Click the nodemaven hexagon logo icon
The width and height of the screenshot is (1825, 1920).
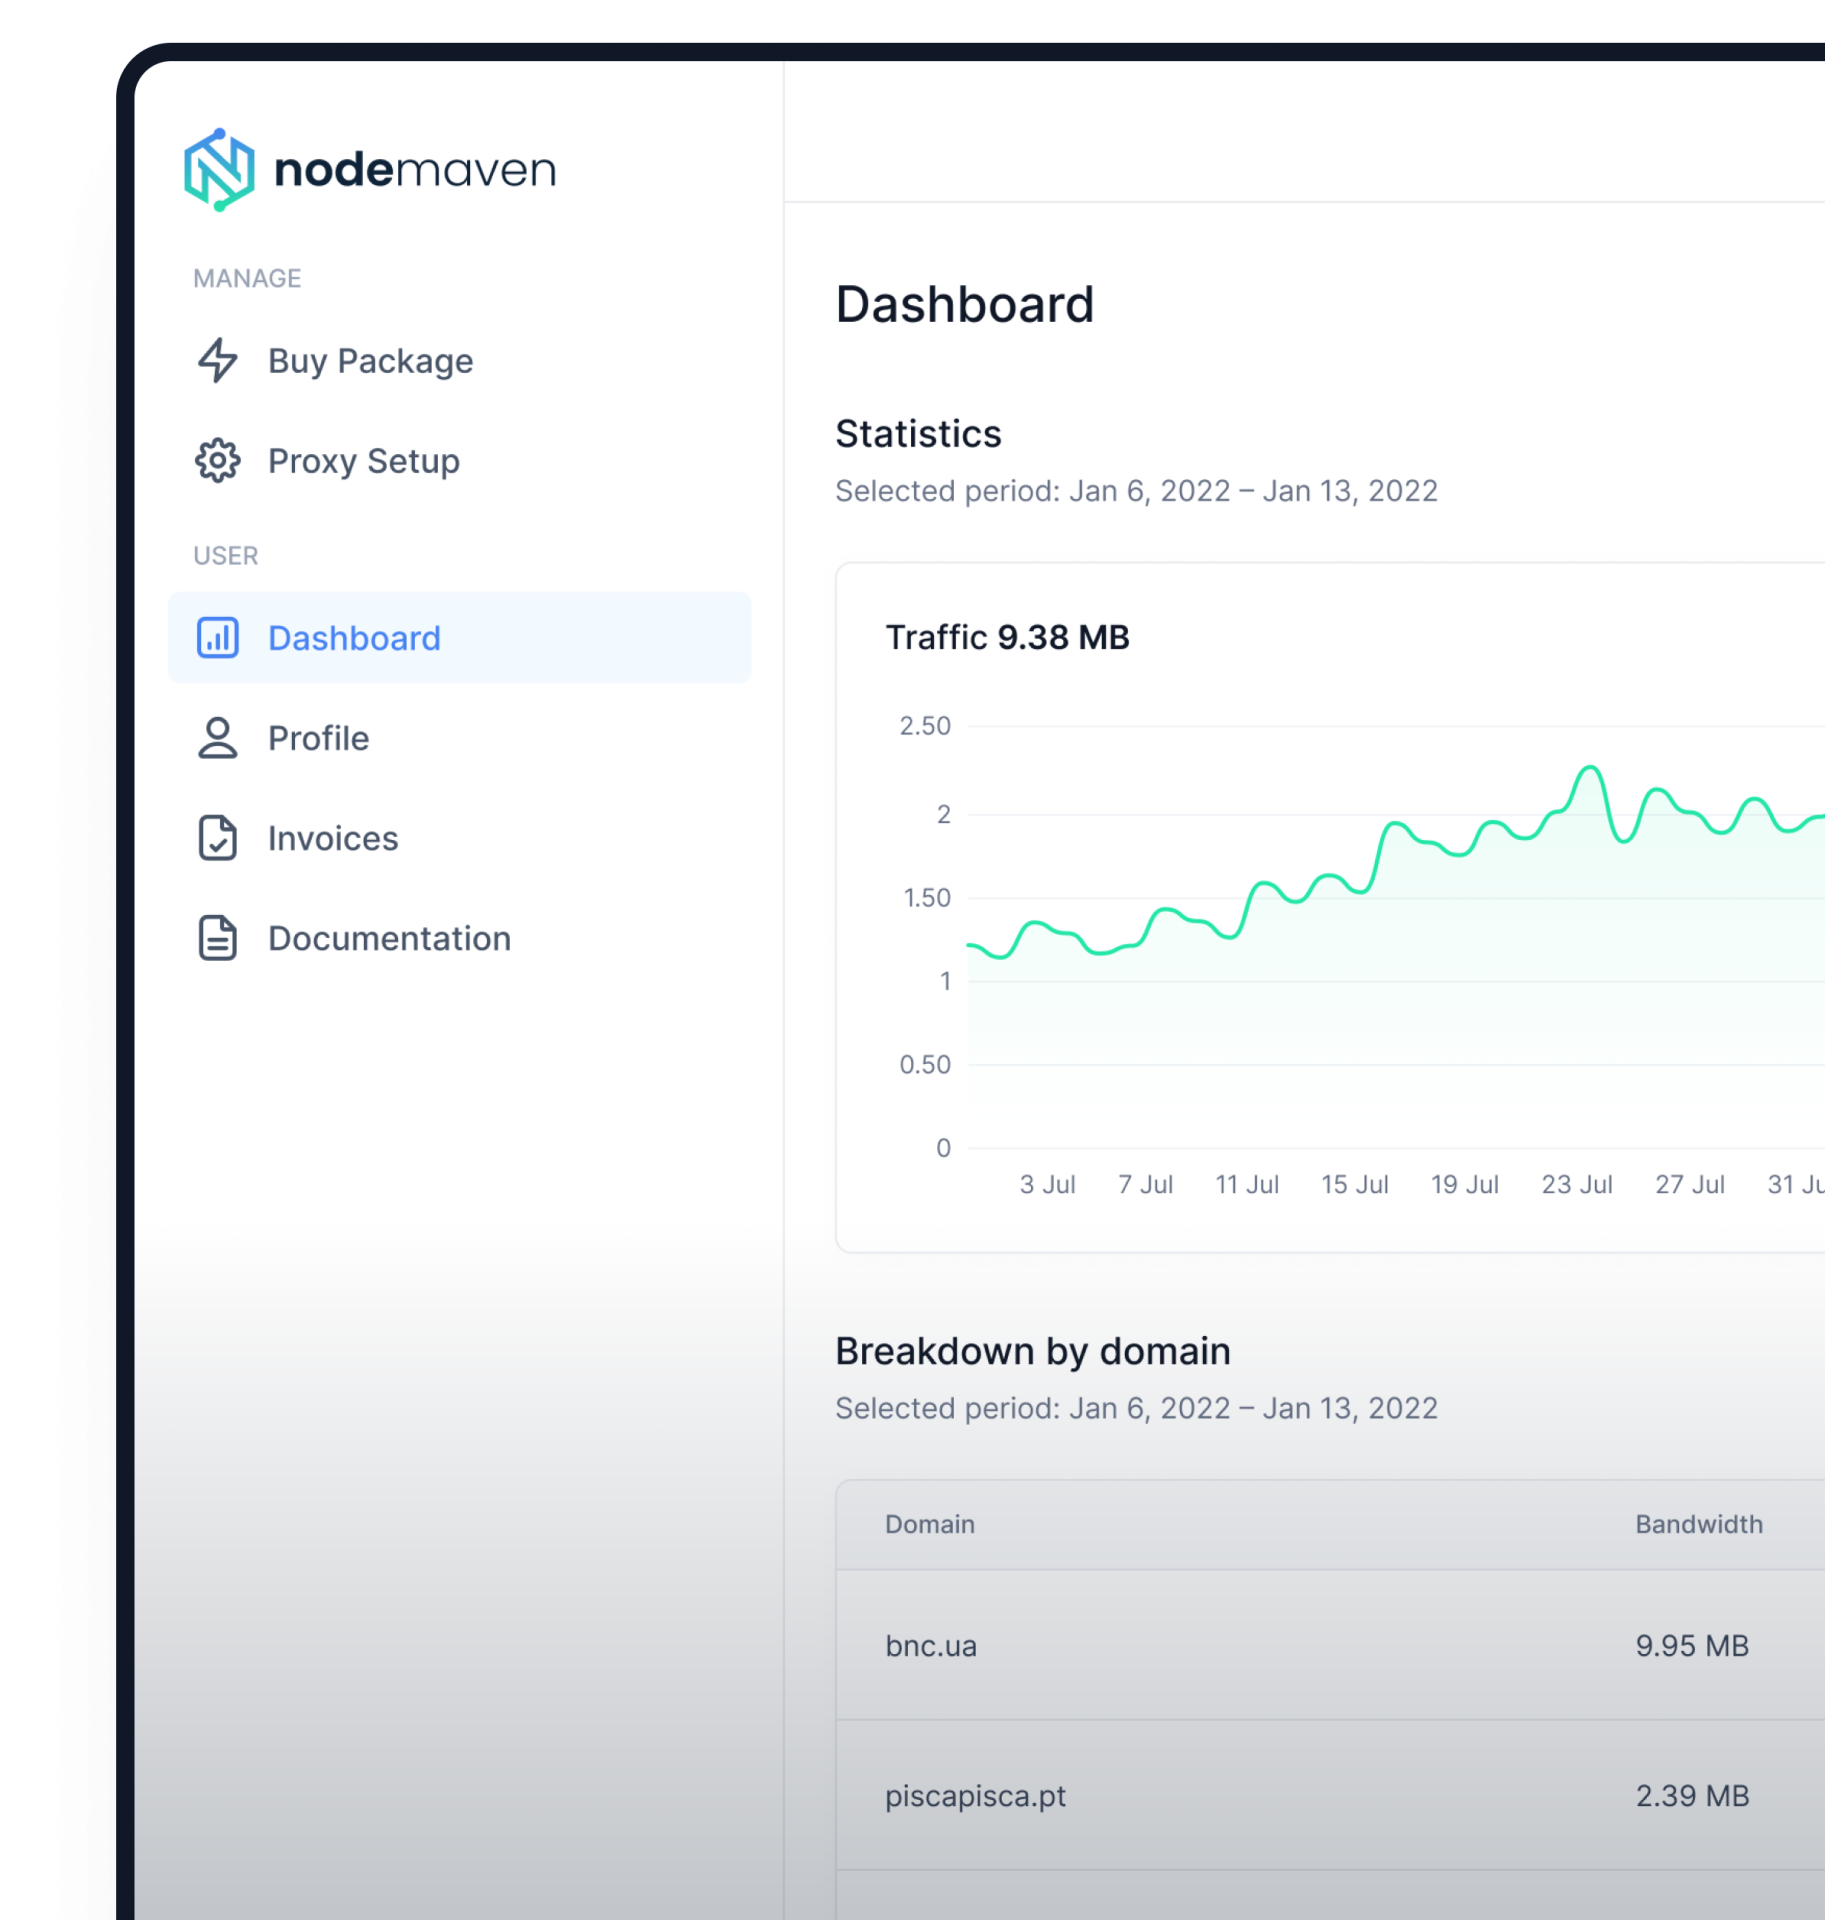coord(219,170)
